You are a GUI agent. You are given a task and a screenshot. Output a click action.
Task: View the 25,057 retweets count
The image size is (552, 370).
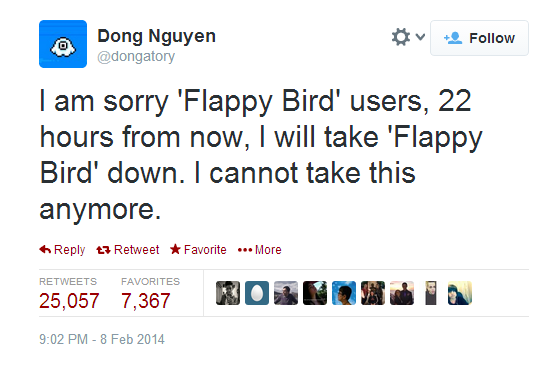coord(69,301)
